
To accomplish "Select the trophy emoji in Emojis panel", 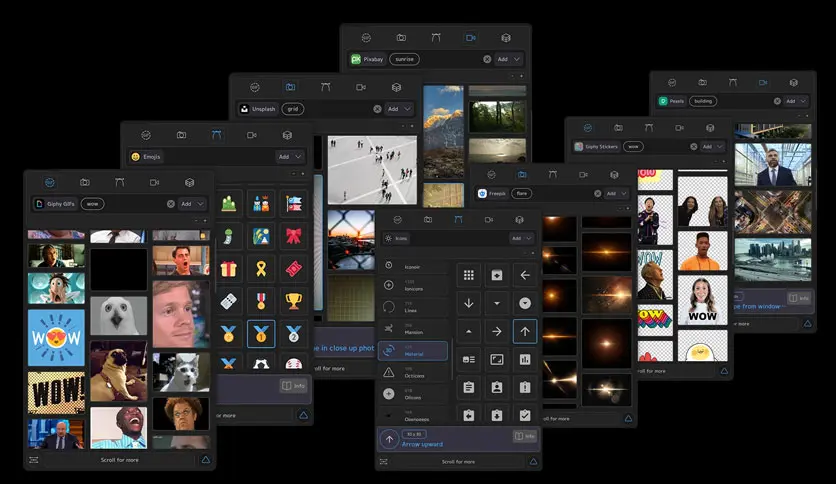I will click(293, 301).
